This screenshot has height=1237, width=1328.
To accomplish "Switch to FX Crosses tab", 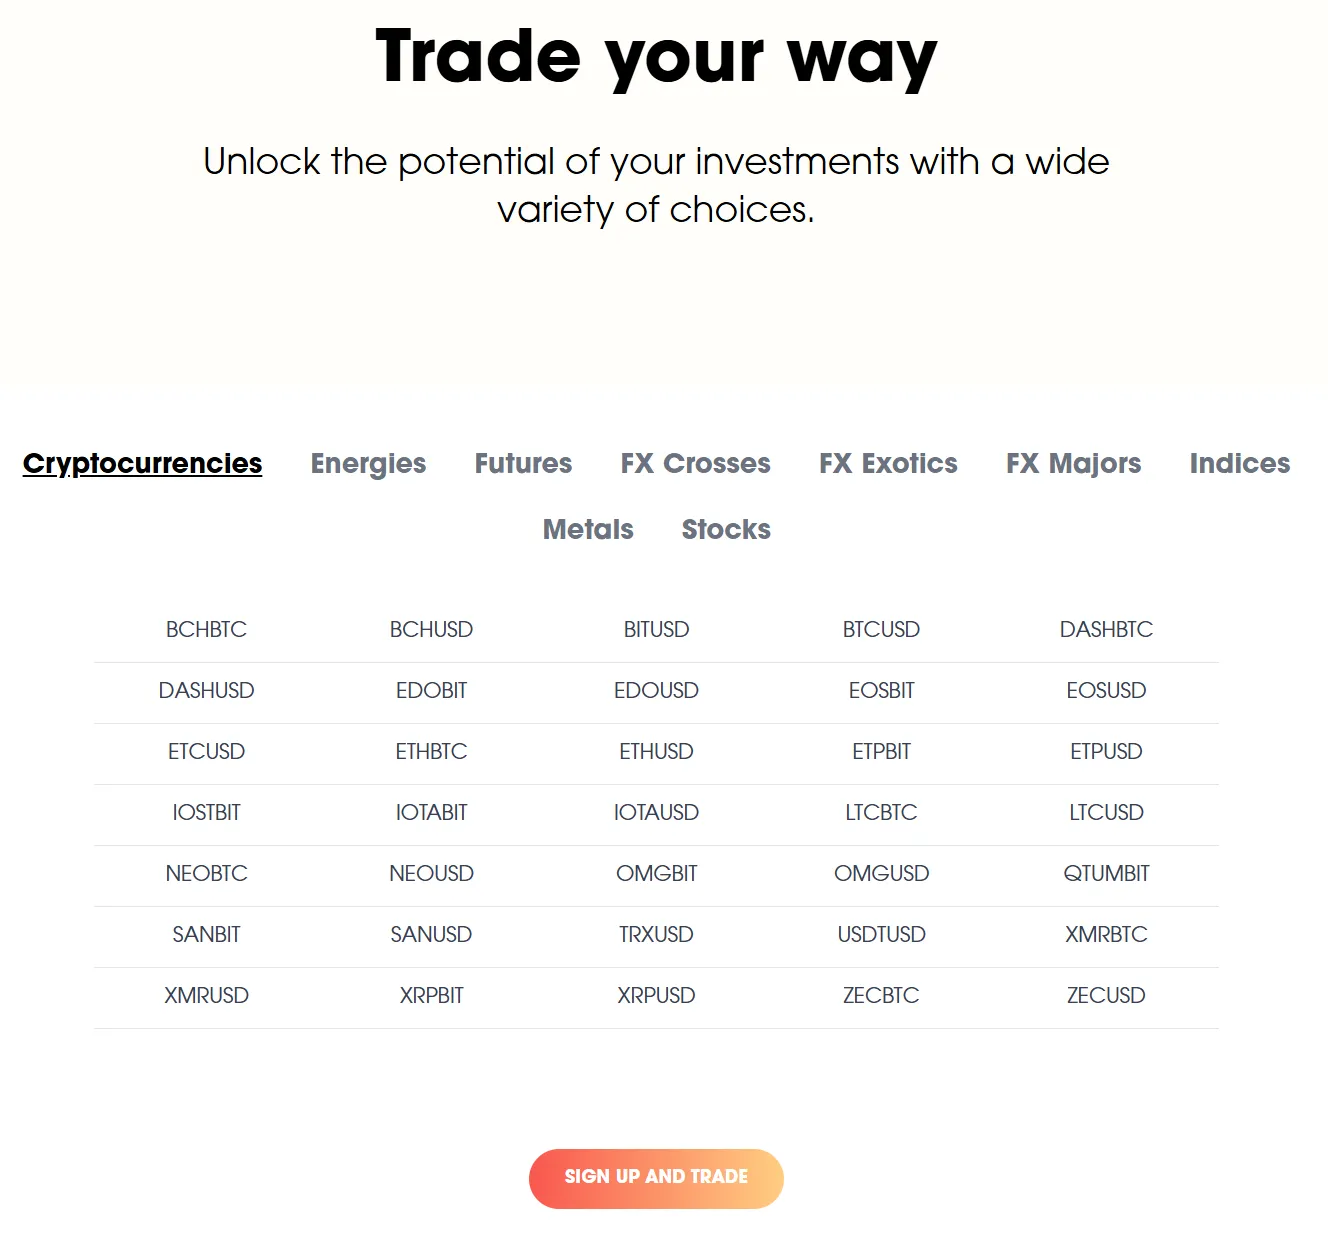I will click(695, 464).
